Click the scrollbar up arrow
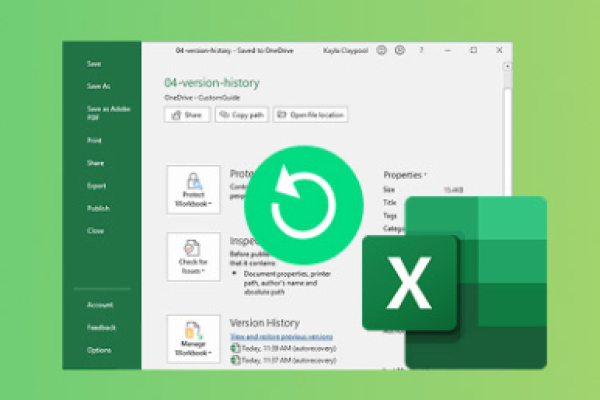Screen dimensions: 600x400 pos(507,67)
